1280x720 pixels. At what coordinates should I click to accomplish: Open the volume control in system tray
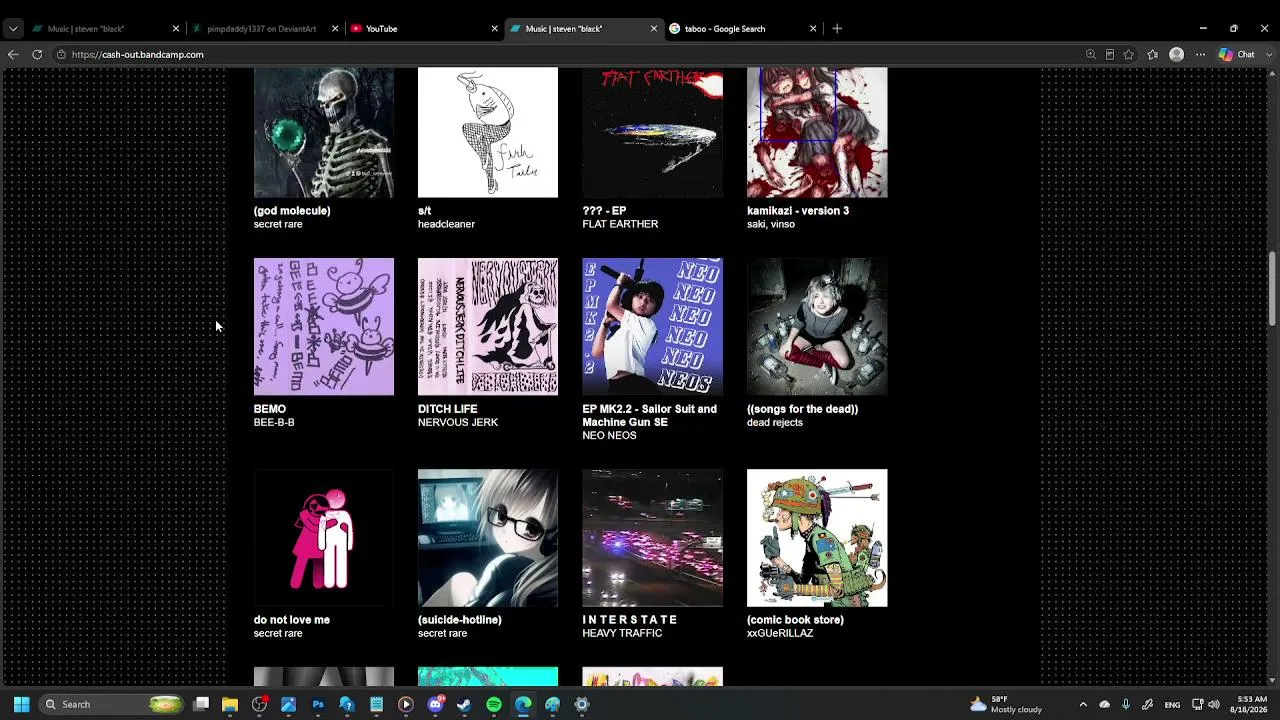pyautogui.click(x=1214, y=704)
